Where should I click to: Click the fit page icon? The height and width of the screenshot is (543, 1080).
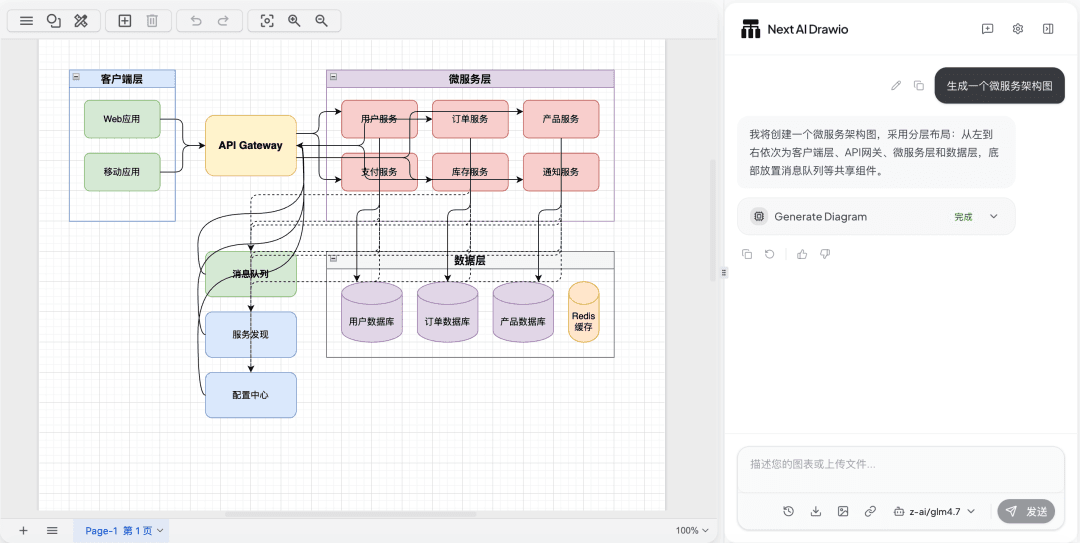[x=267, y=21]
